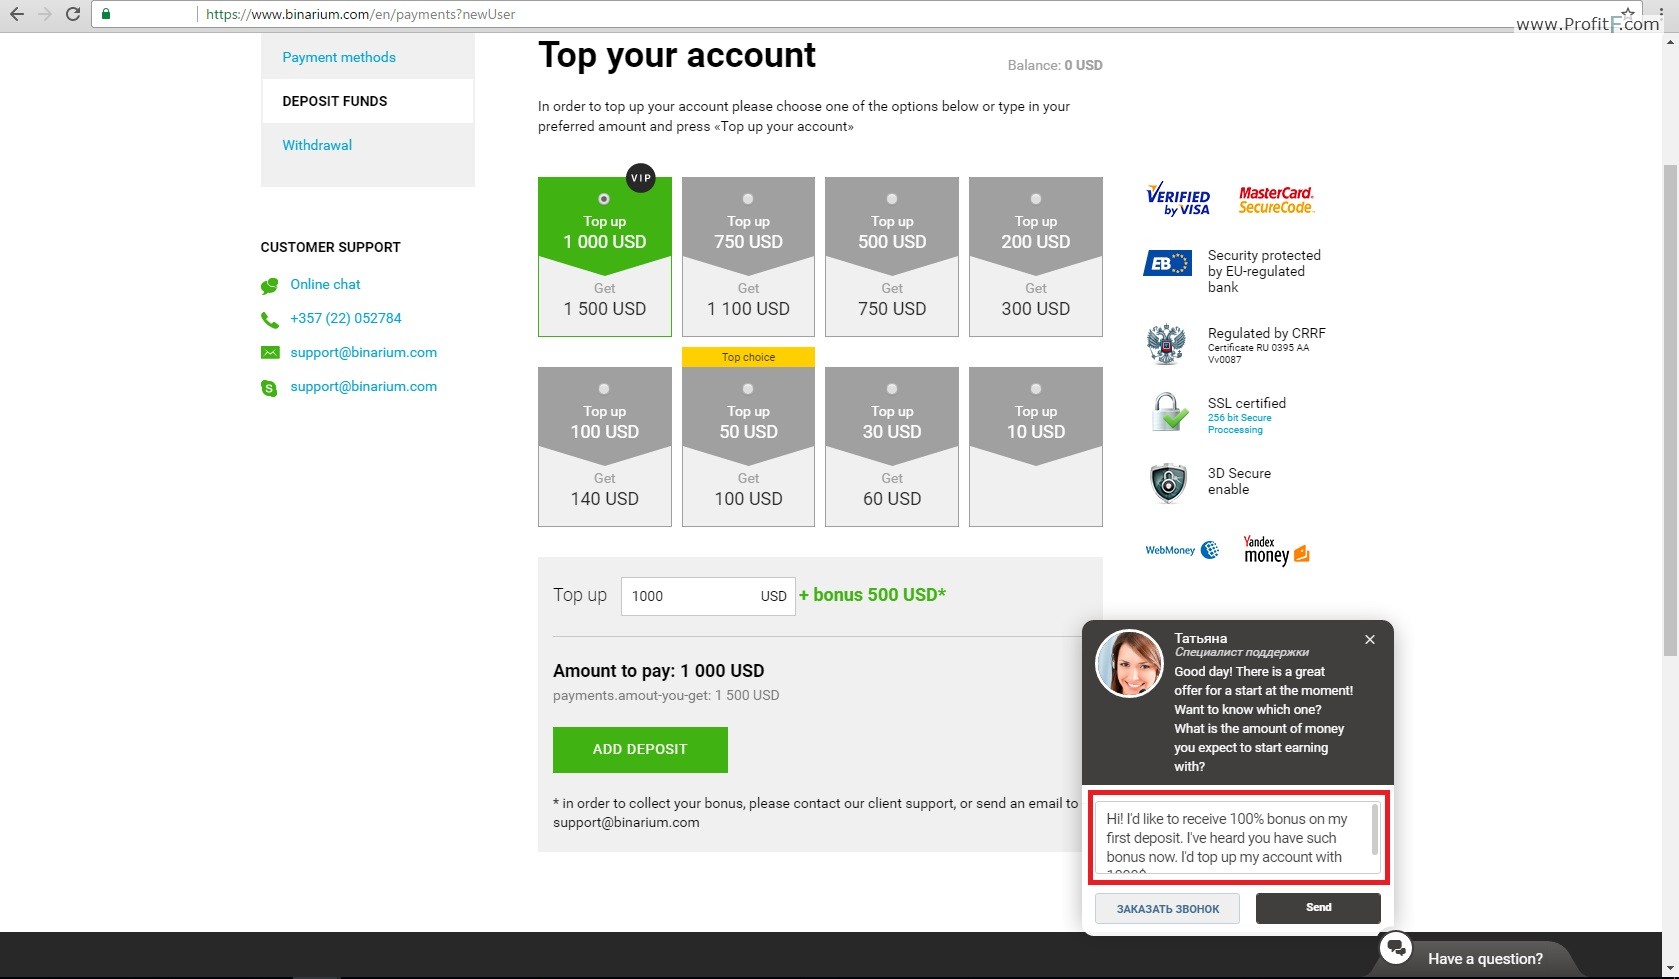Open DEPOSIT FUNDS in sidebar
This screenshot has height=979, width=1679.
coord(335,101)
